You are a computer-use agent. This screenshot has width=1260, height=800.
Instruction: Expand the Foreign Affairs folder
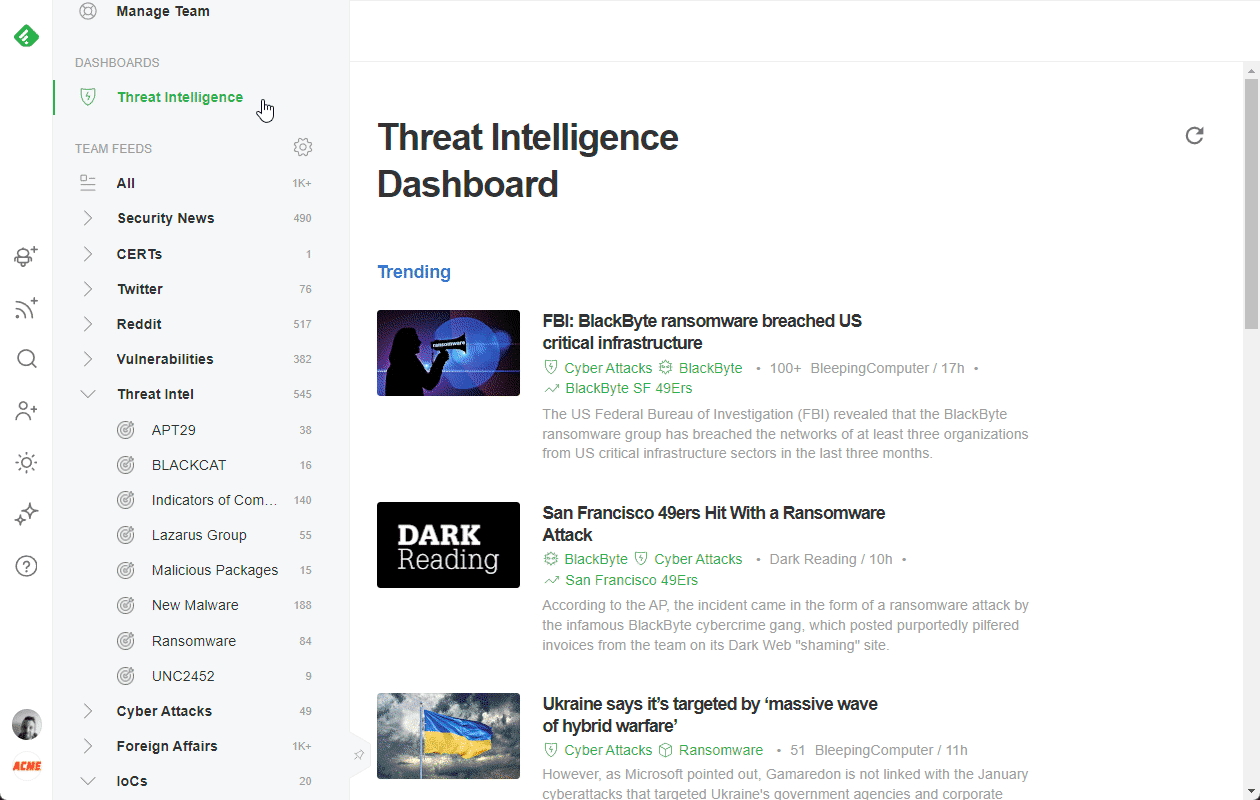88,746
